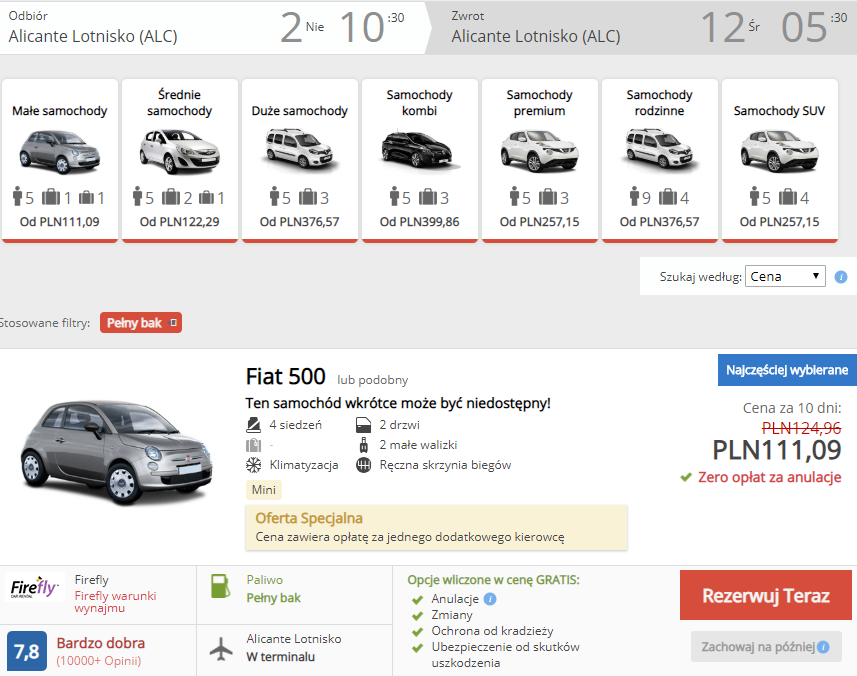Screen dimensions: 857x676
Task: Click the info icon beside the sort dropdown
Action: coord(841,277)
